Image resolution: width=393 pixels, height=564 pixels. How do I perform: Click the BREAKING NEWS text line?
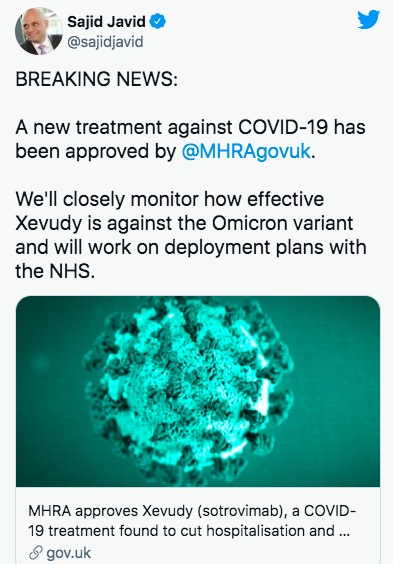[x=97, y=79]
